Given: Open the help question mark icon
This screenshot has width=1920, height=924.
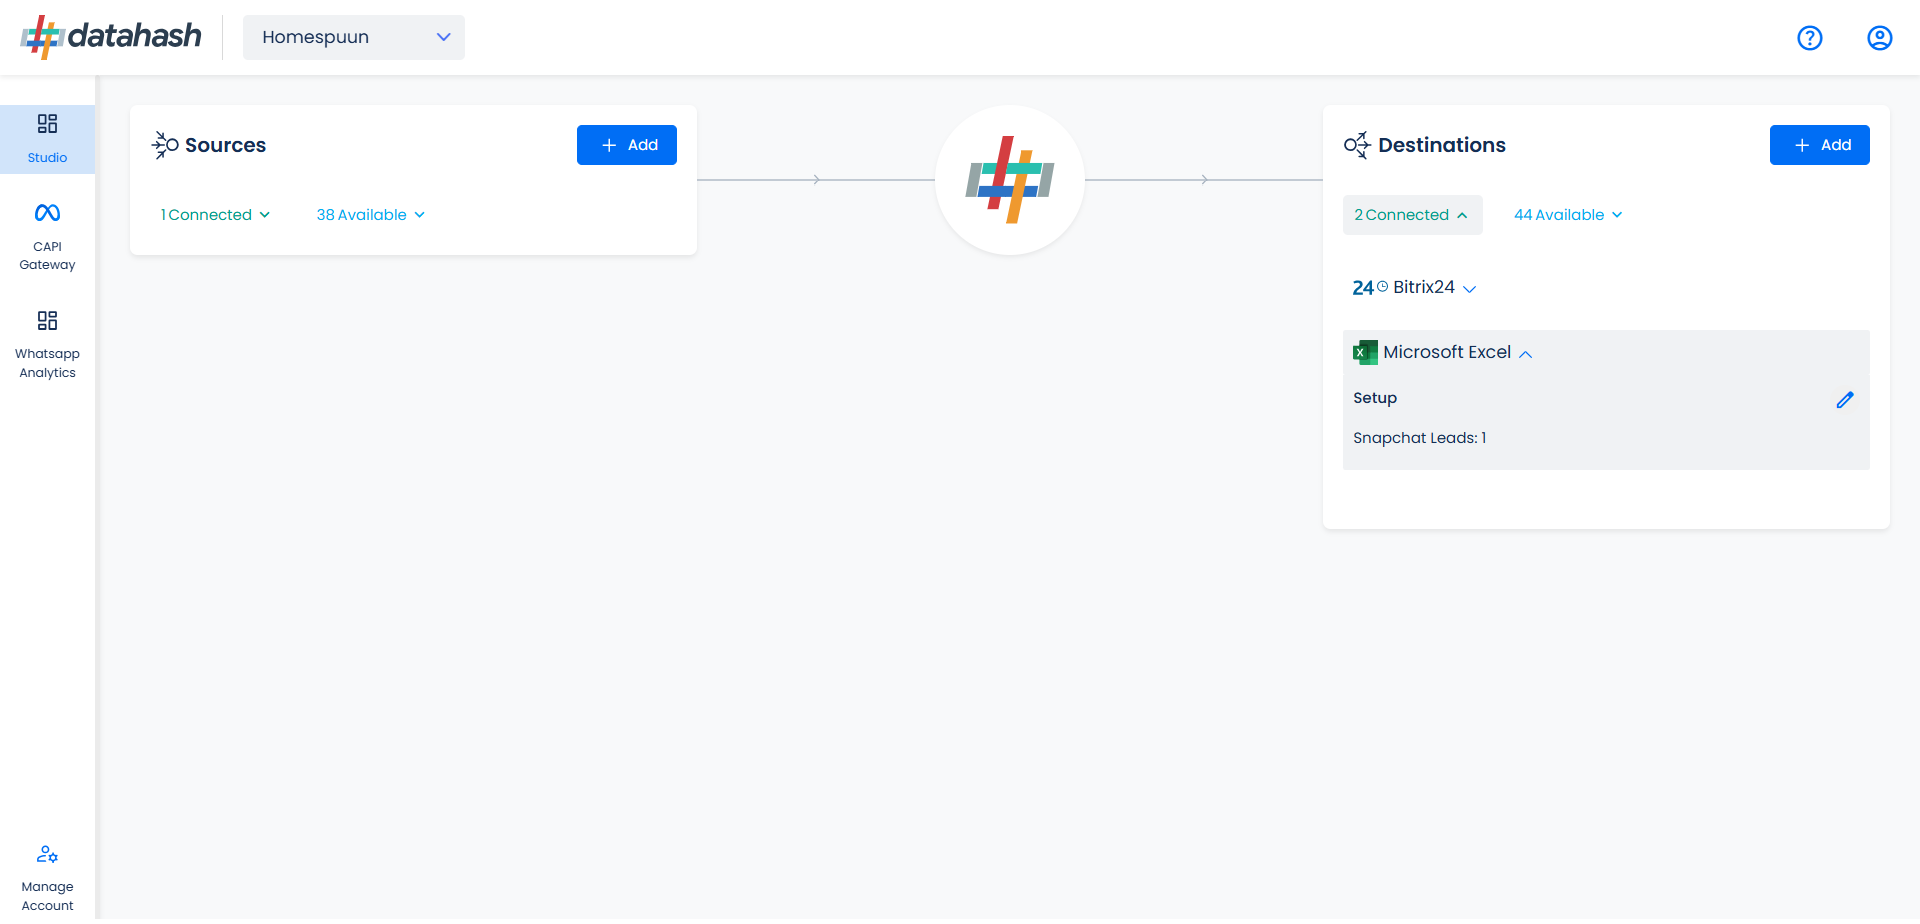Looking at the screenshot, I should click(x=1809, y=38).
